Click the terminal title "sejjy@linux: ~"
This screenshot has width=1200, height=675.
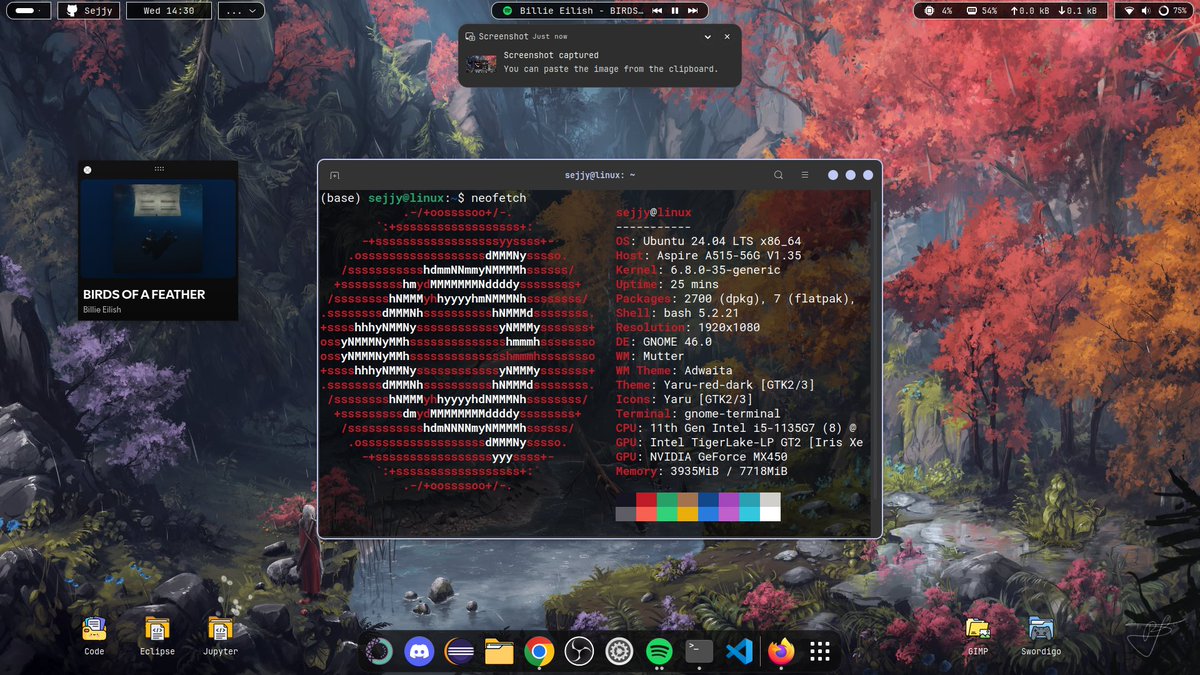point(600,175)
